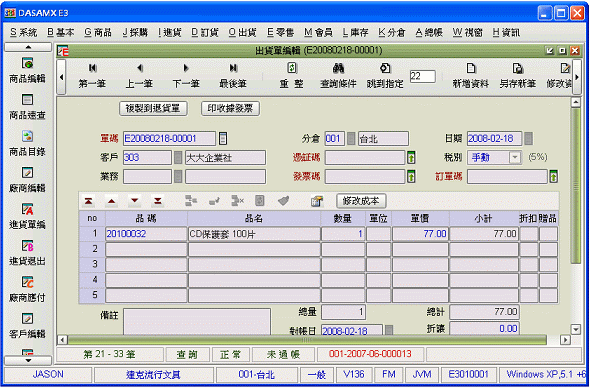Open 商品編輯 in the left sidebar

coord(27,70)
